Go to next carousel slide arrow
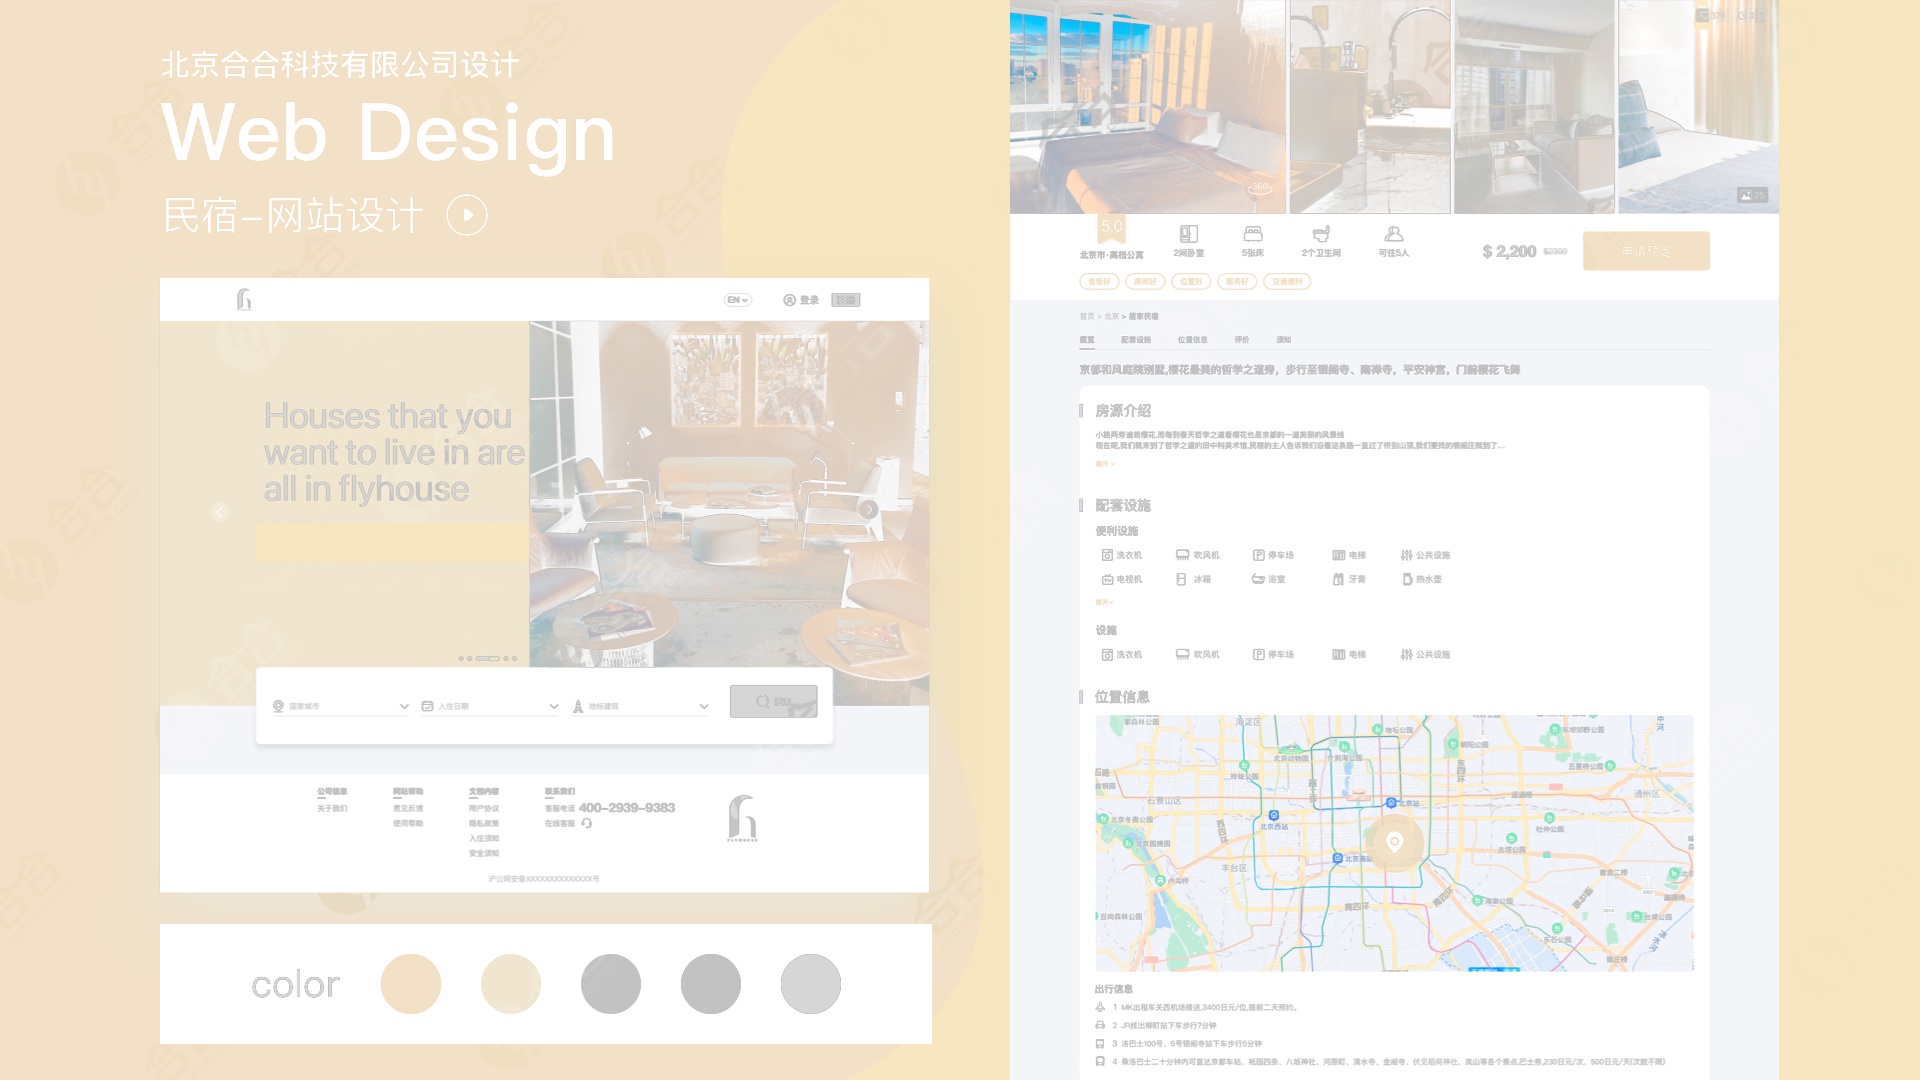 (x=868, y=509)
